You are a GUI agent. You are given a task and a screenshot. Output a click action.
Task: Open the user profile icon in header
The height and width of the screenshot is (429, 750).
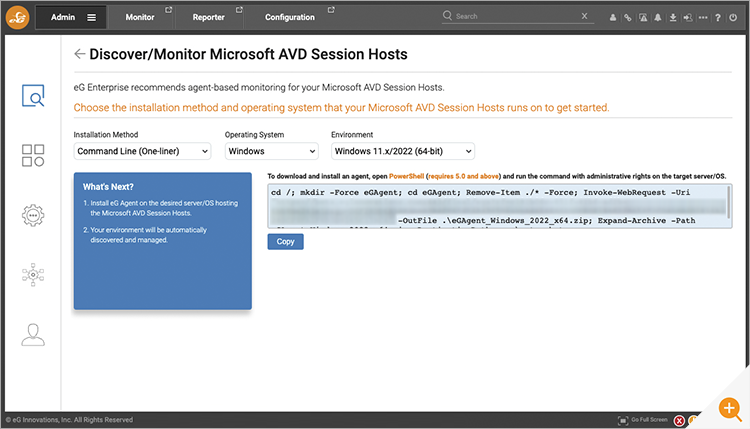(x=613, y=18)
